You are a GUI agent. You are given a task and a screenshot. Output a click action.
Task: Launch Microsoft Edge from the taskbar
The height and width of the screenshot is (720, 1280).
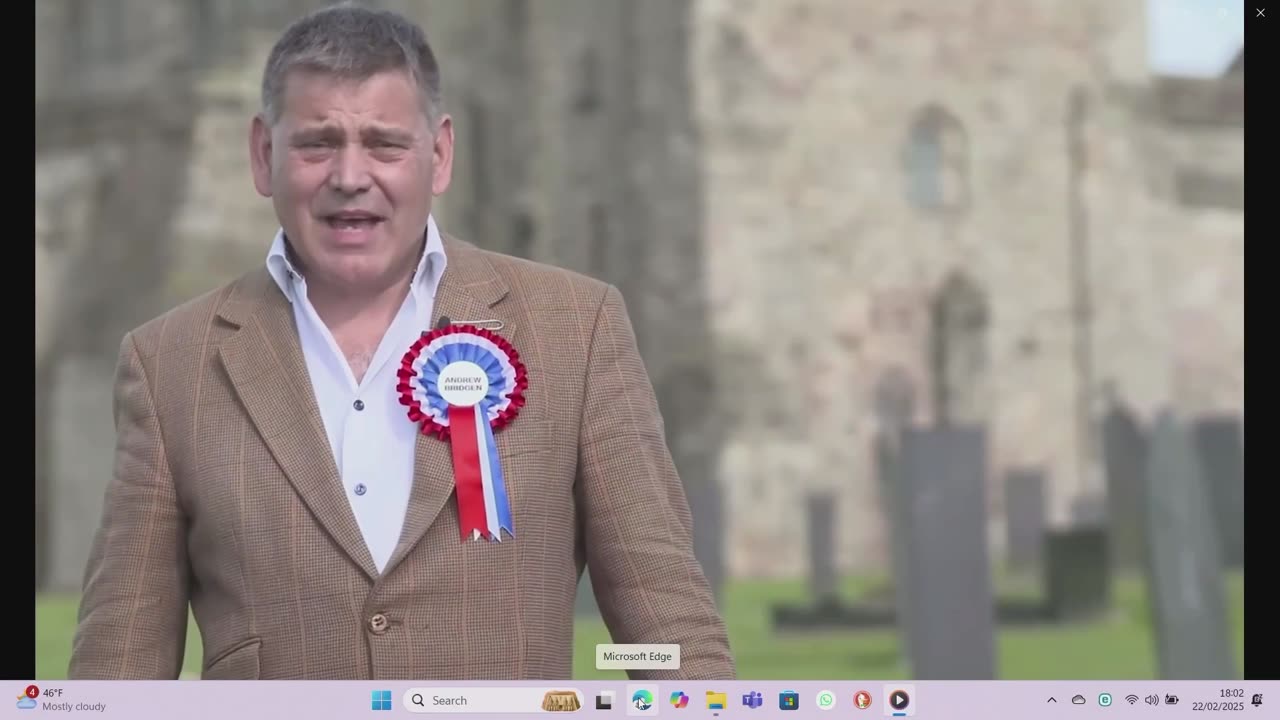click(x=642, y=700)
